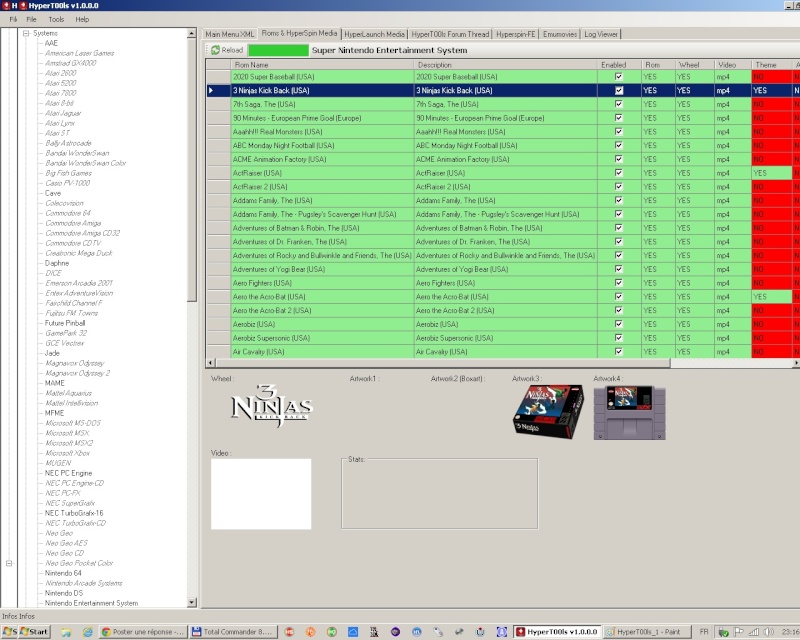The width and height of the screenshot is (800, 640).
Task: Sort by the Rom Name column header
Action: coord(322,65)
